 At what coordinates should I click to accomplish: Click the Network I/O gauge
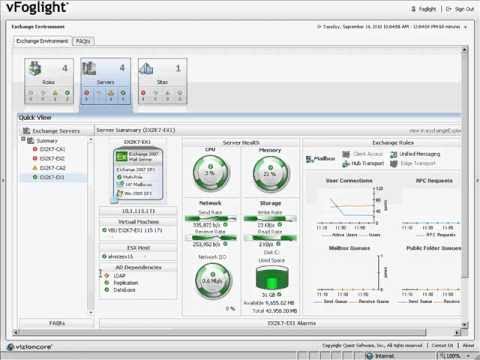(213, 280)
